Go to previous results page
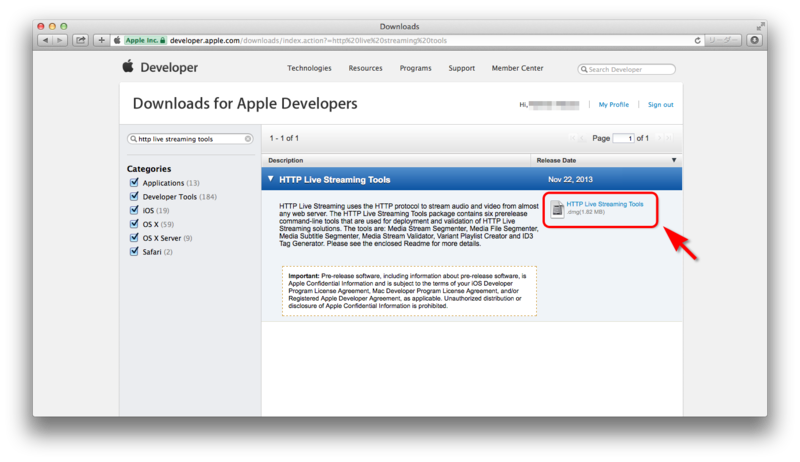 click(582, 138)
